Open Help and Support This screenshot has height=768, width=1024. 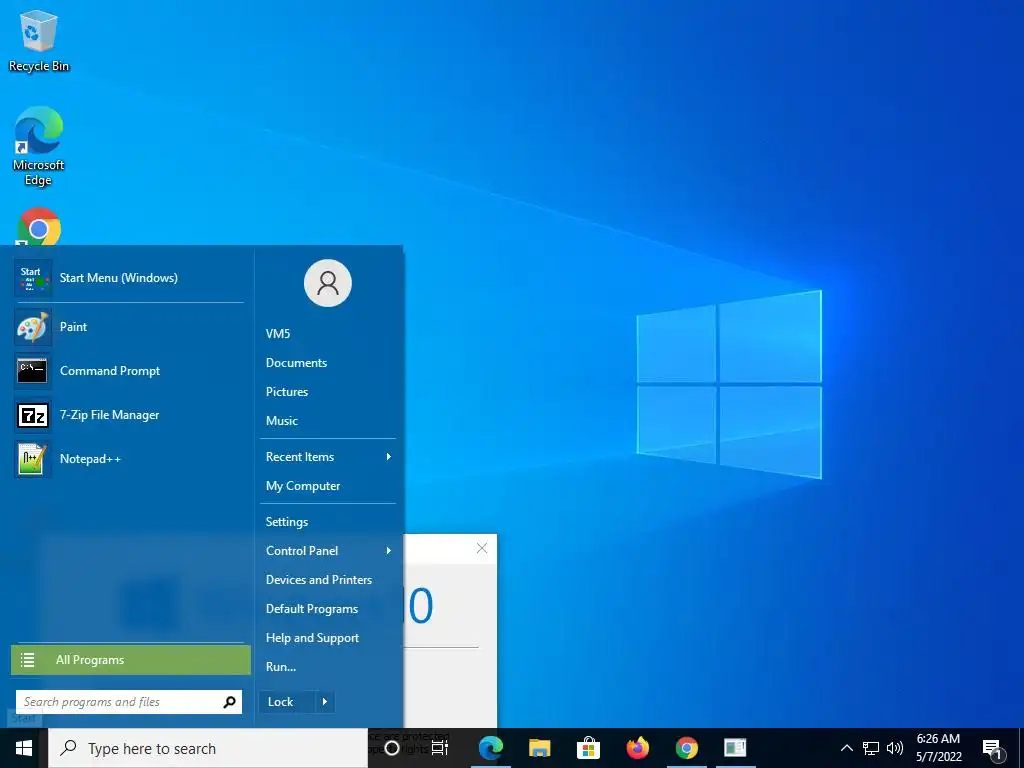click(312, 638)
